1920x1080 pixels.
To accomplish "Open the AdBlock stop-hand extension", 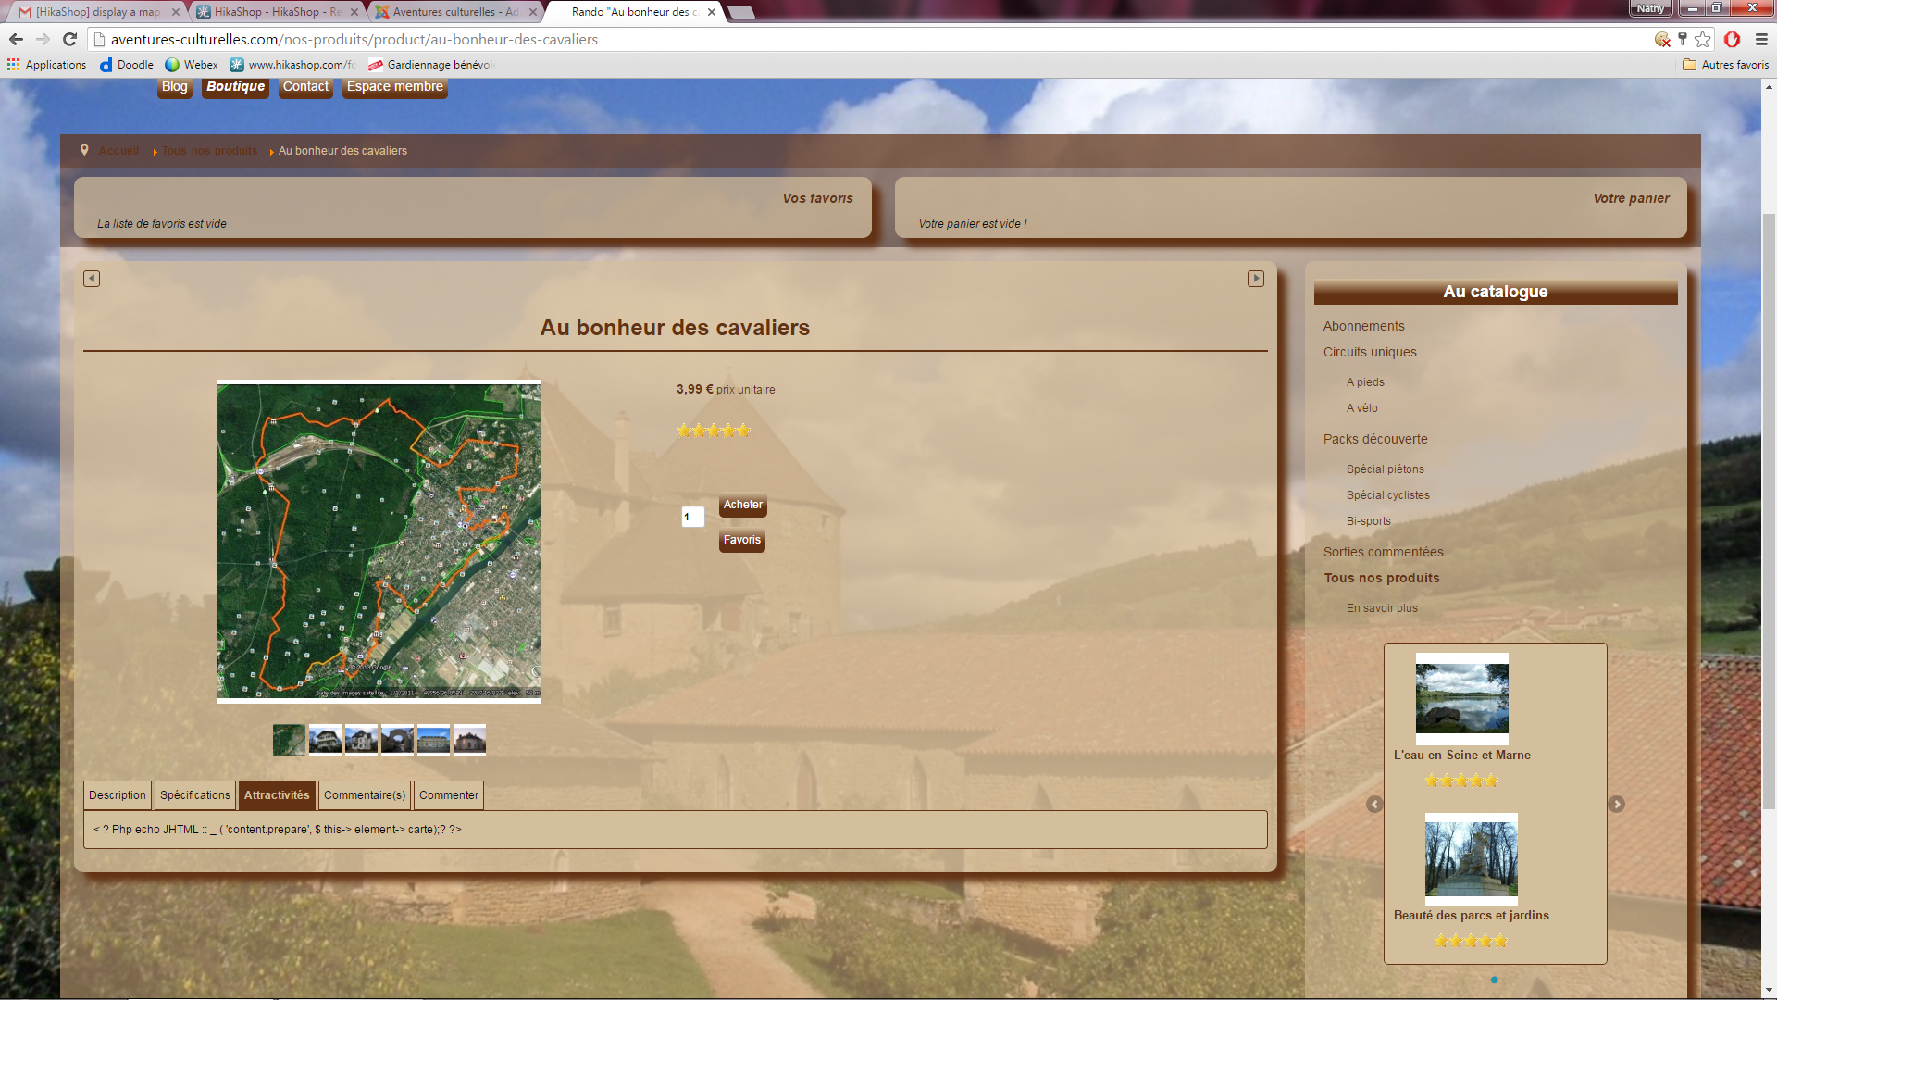I will coord(1732,39).
